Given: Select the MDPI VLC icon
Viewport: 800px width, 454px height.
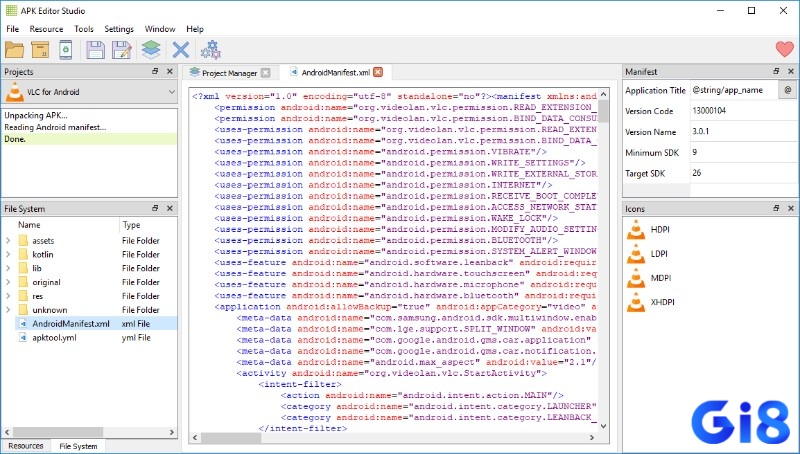Looking at the screenshot, I should point(636,278).
